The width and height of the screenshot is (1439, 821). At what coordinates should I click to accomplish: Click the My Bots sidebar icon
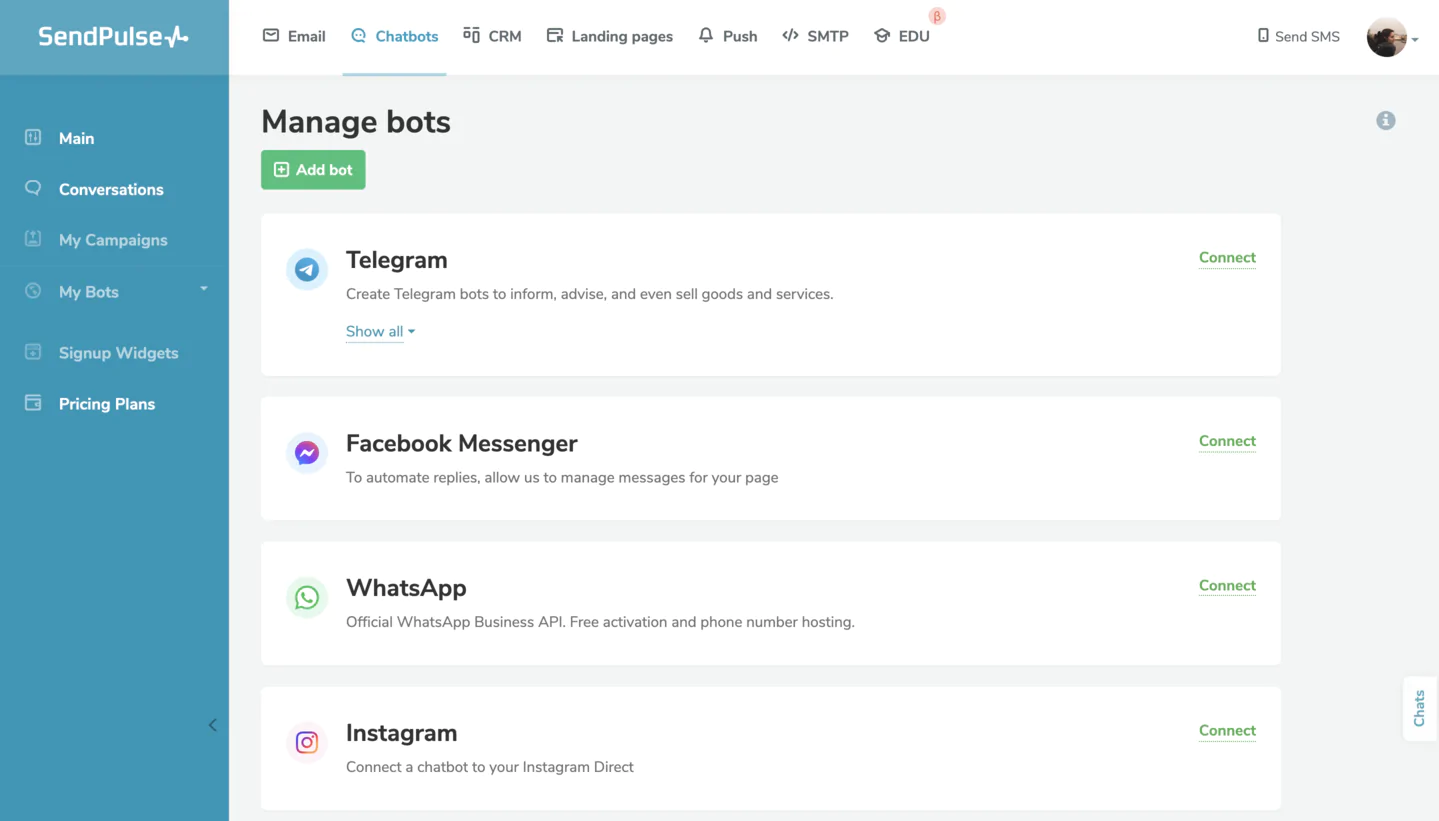(x=33, y=291)
